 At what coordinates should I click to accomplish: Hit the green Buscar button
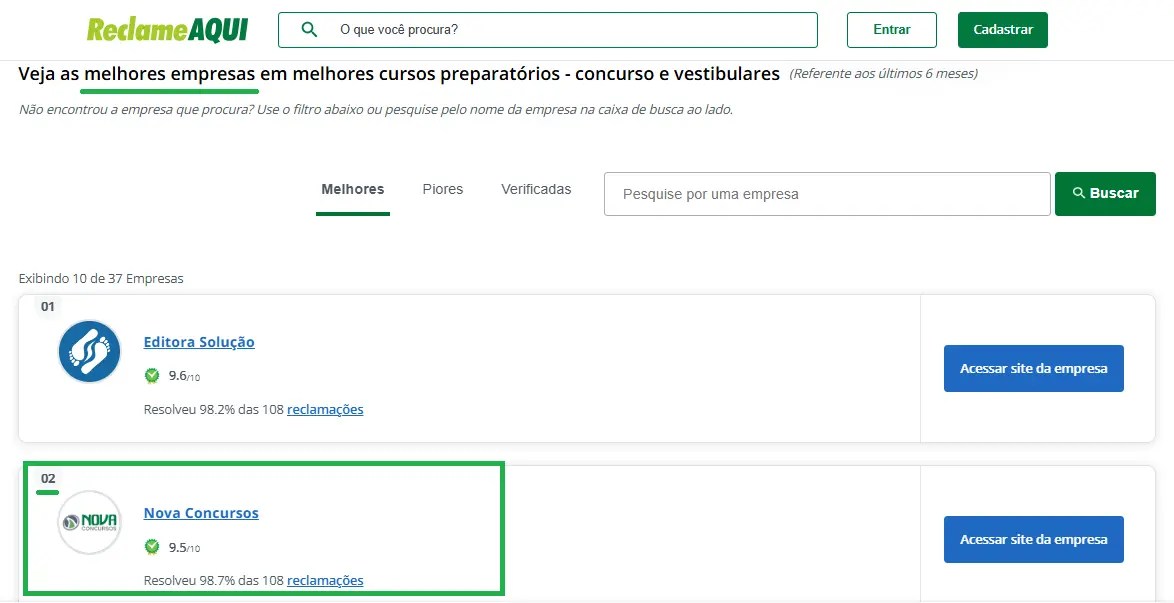[x=1105, y=194]
